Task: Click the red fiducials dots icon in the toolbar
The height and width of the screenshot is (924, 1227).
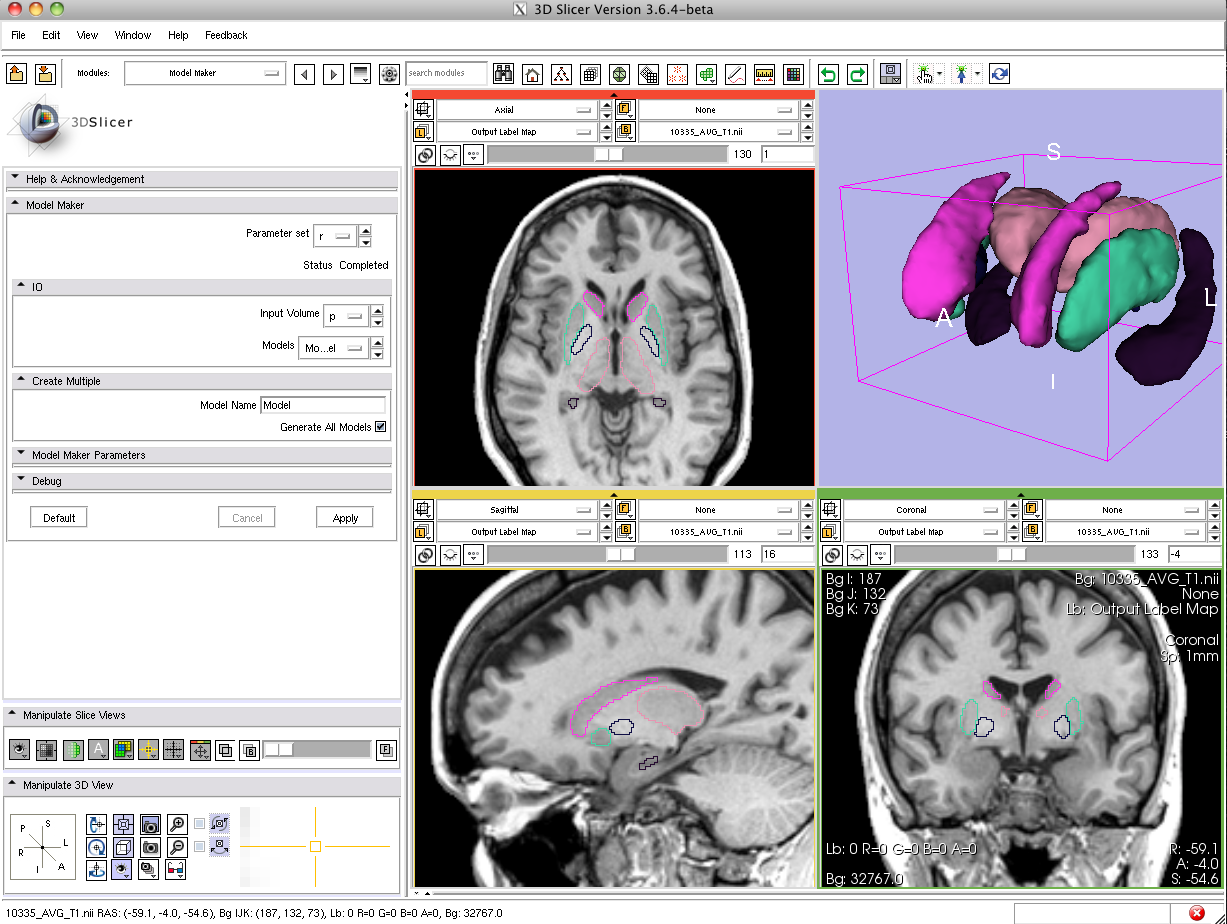Action: click(677, 74)
